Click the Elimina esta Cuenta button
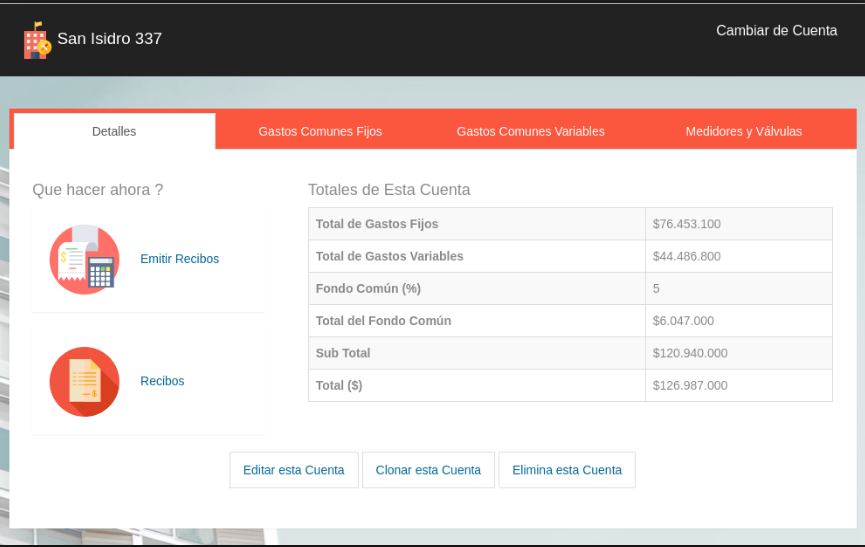Screen dimensions: 865x547 [567, 470]
